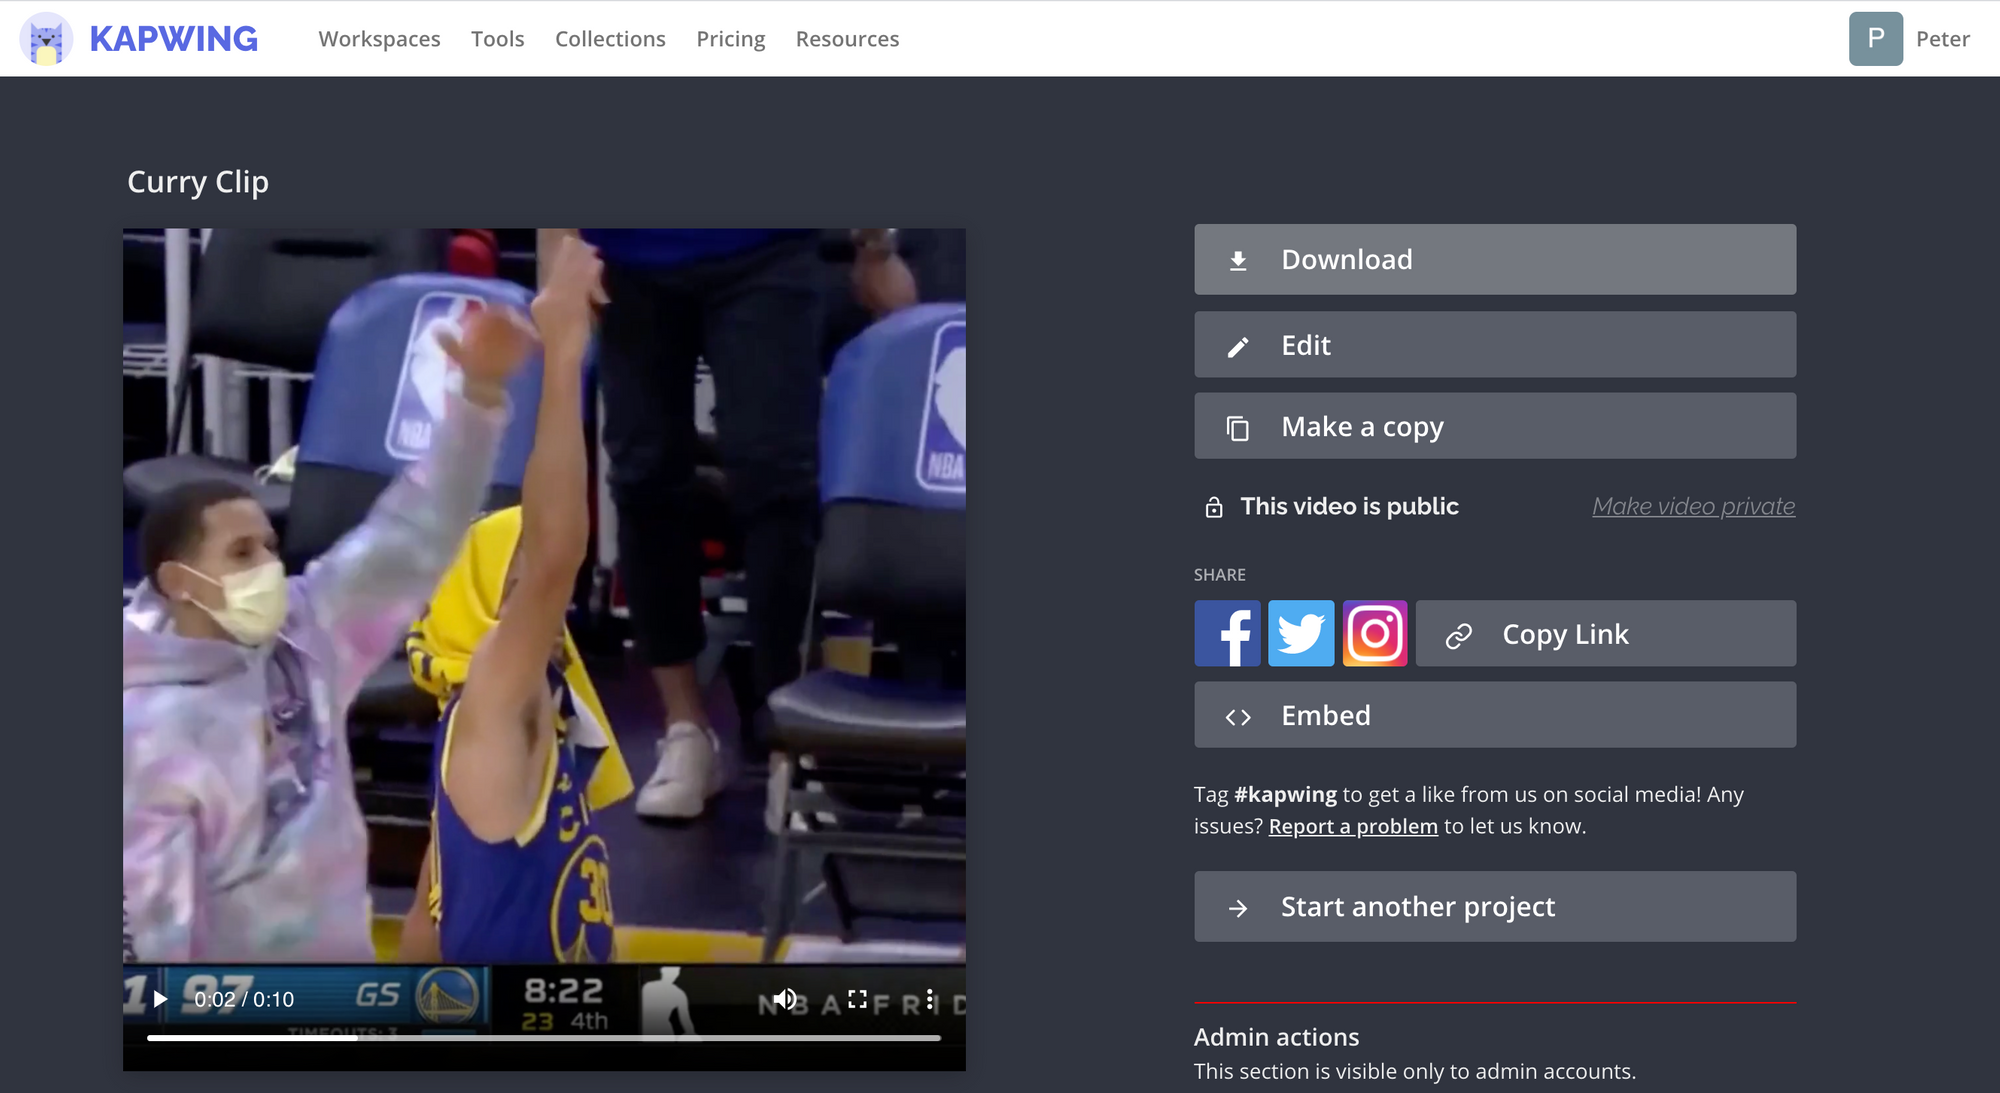Image resolution: width=2000 pixels, height=1093 pixels.
Task: Share video on Instagram
Action: point(1375,633)
